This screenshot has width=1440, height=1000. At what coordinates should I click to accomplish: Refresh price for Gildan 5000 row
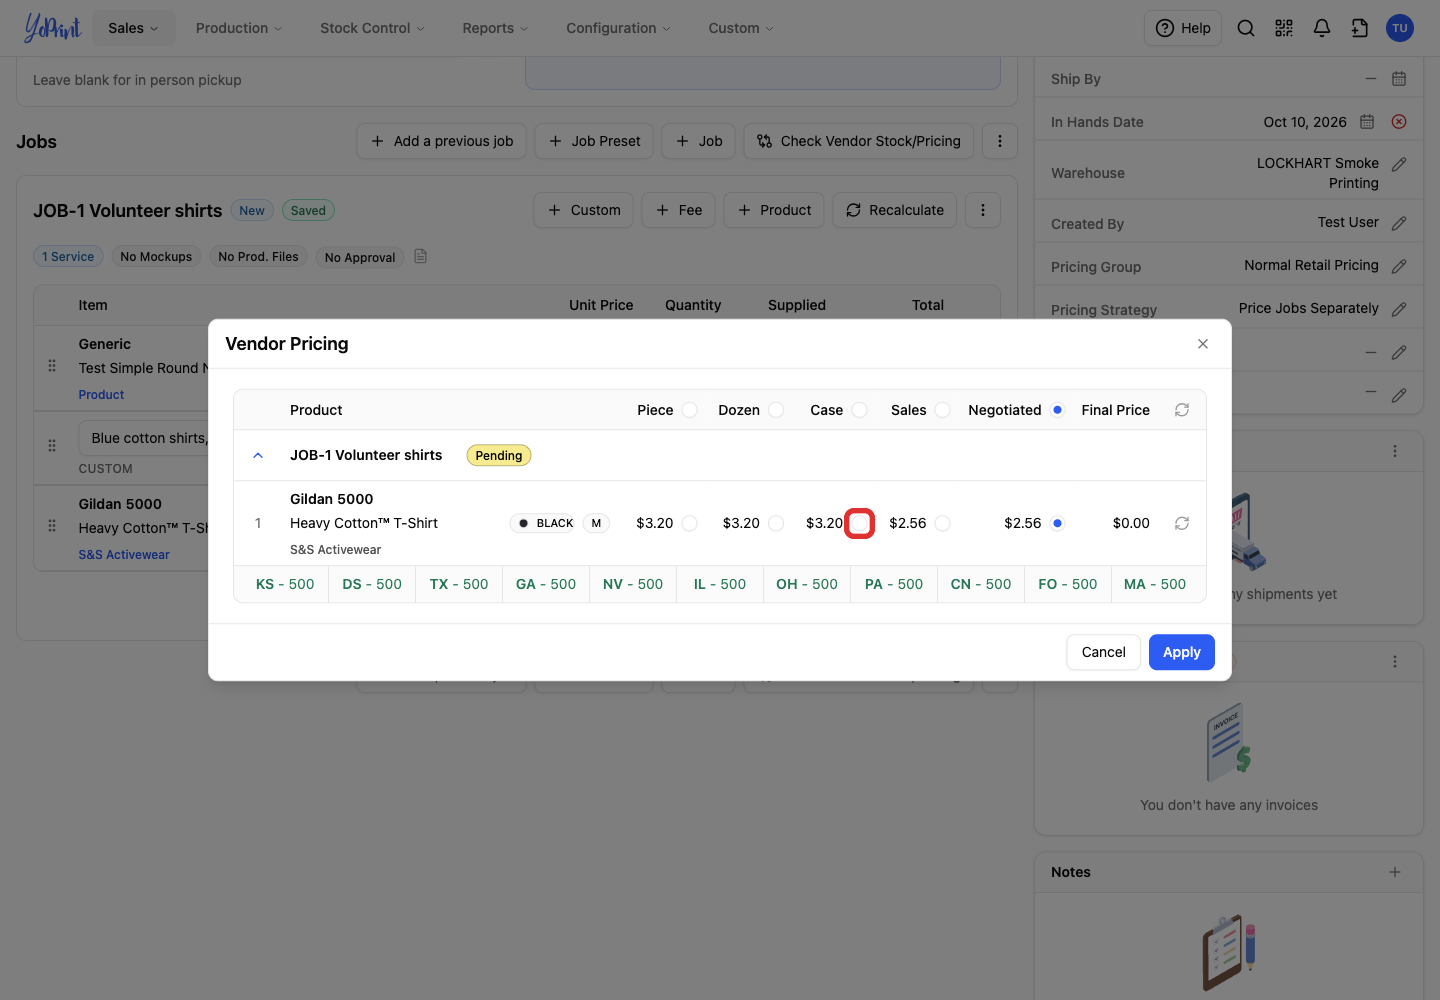(1182, 523)
